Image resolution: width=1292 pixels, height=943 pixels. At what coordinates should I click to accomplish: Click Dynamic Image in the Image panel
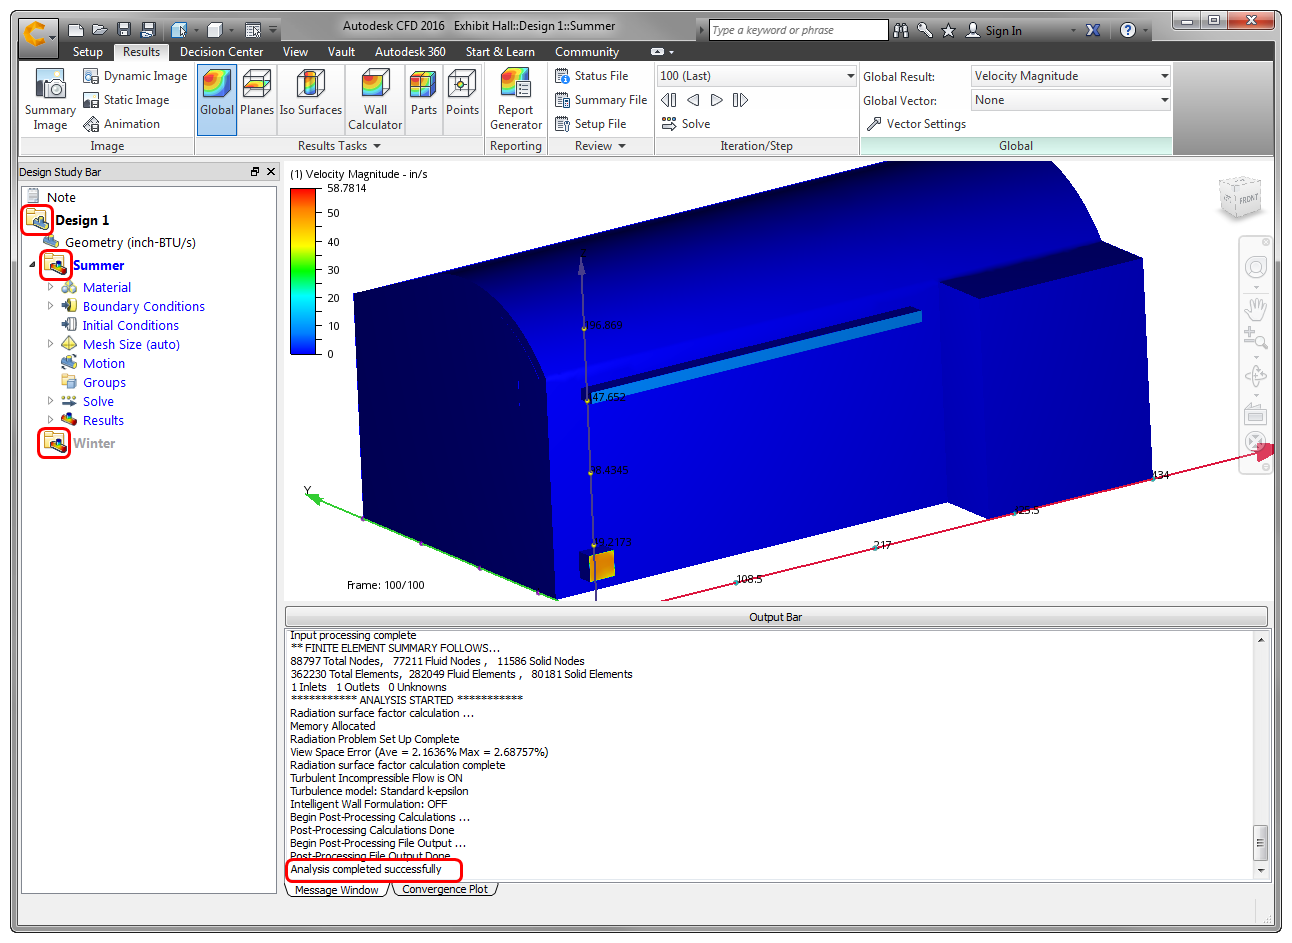pos(135,76)
